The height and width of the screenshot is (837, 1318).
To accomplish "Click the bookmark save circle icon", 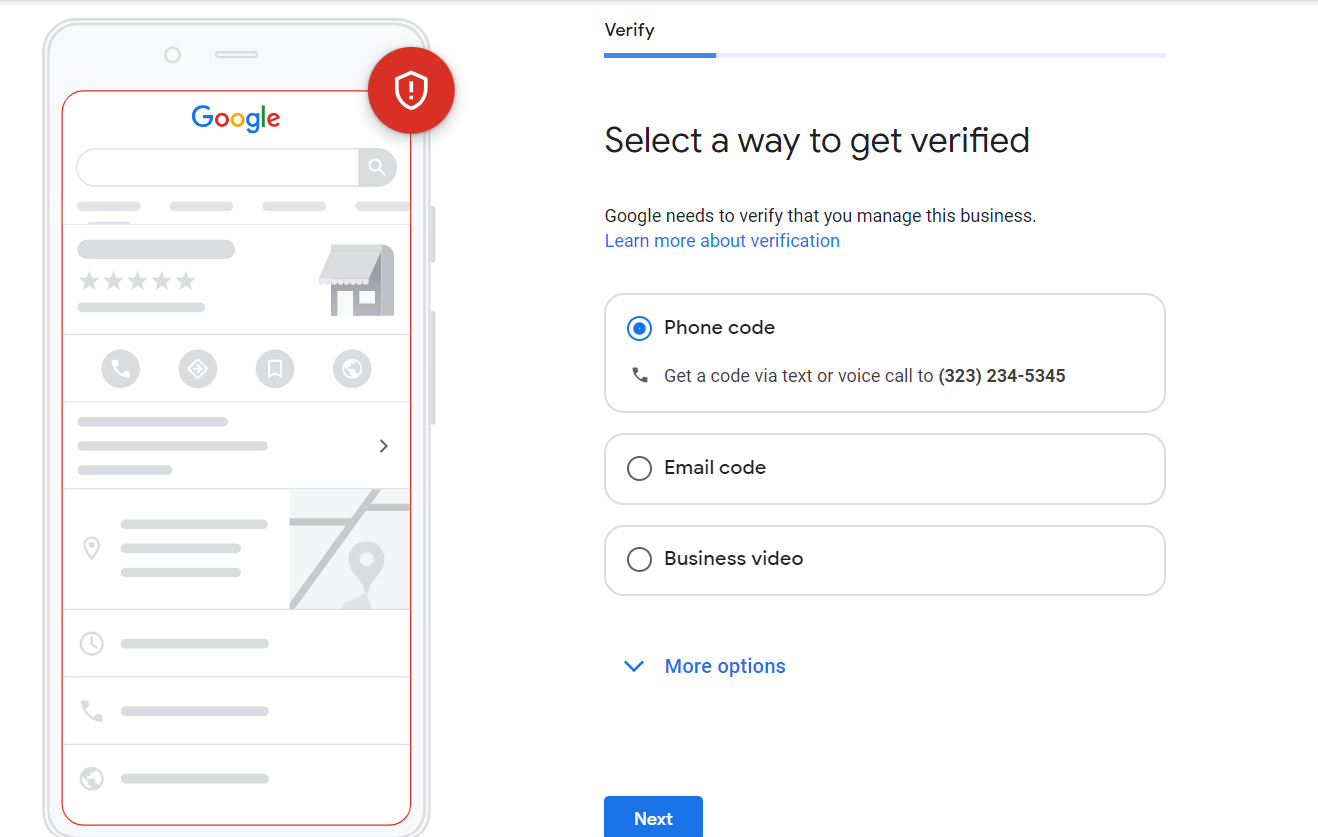I will point(275,369).
